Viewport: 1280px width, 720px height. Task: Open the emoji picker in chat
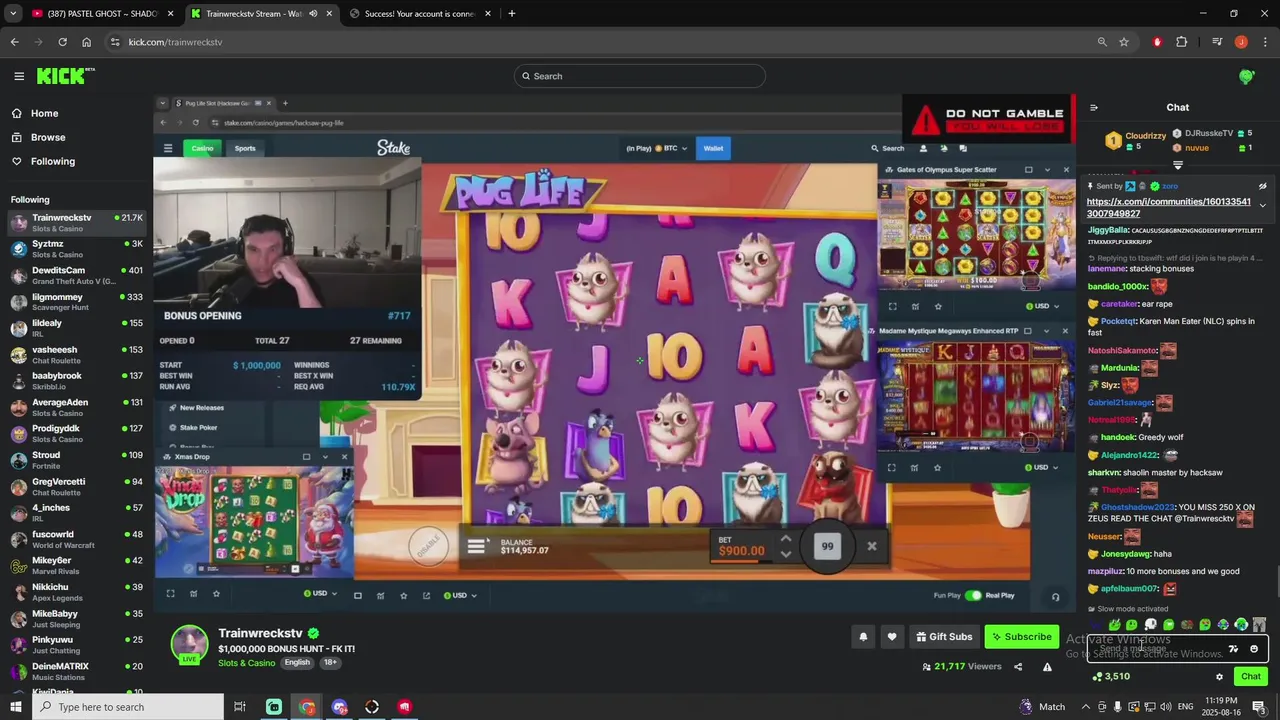pyautogui.click(x=1254, y=649)
